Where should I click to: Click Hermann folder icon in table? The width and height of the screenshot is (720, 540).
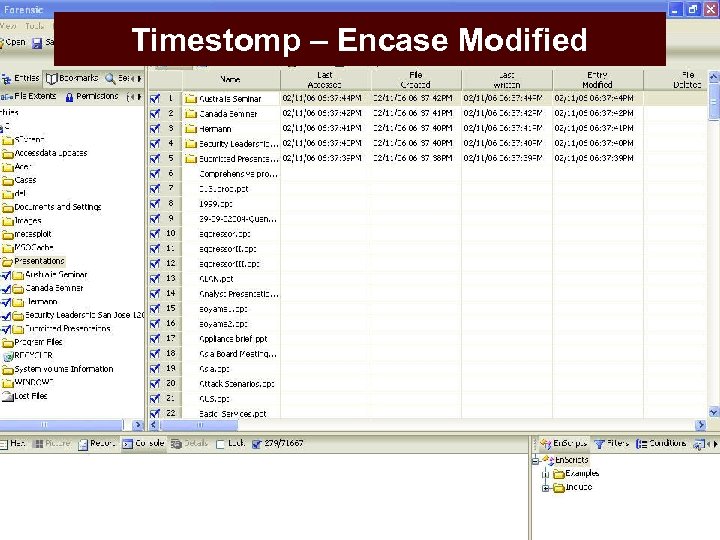point(191,129)
